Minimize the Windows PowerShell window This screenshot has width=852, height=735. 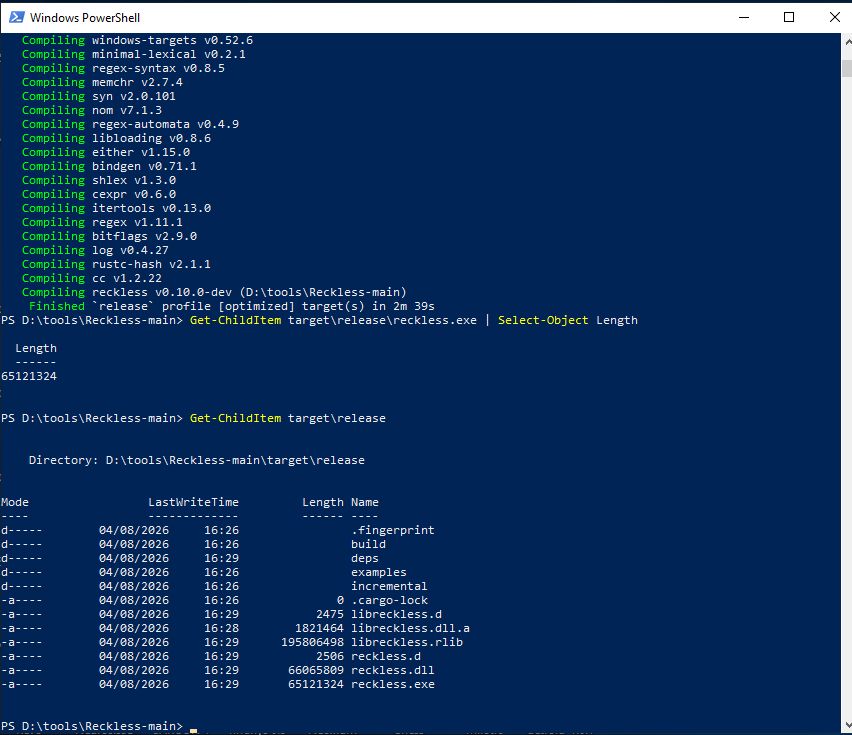coord(744,17)
